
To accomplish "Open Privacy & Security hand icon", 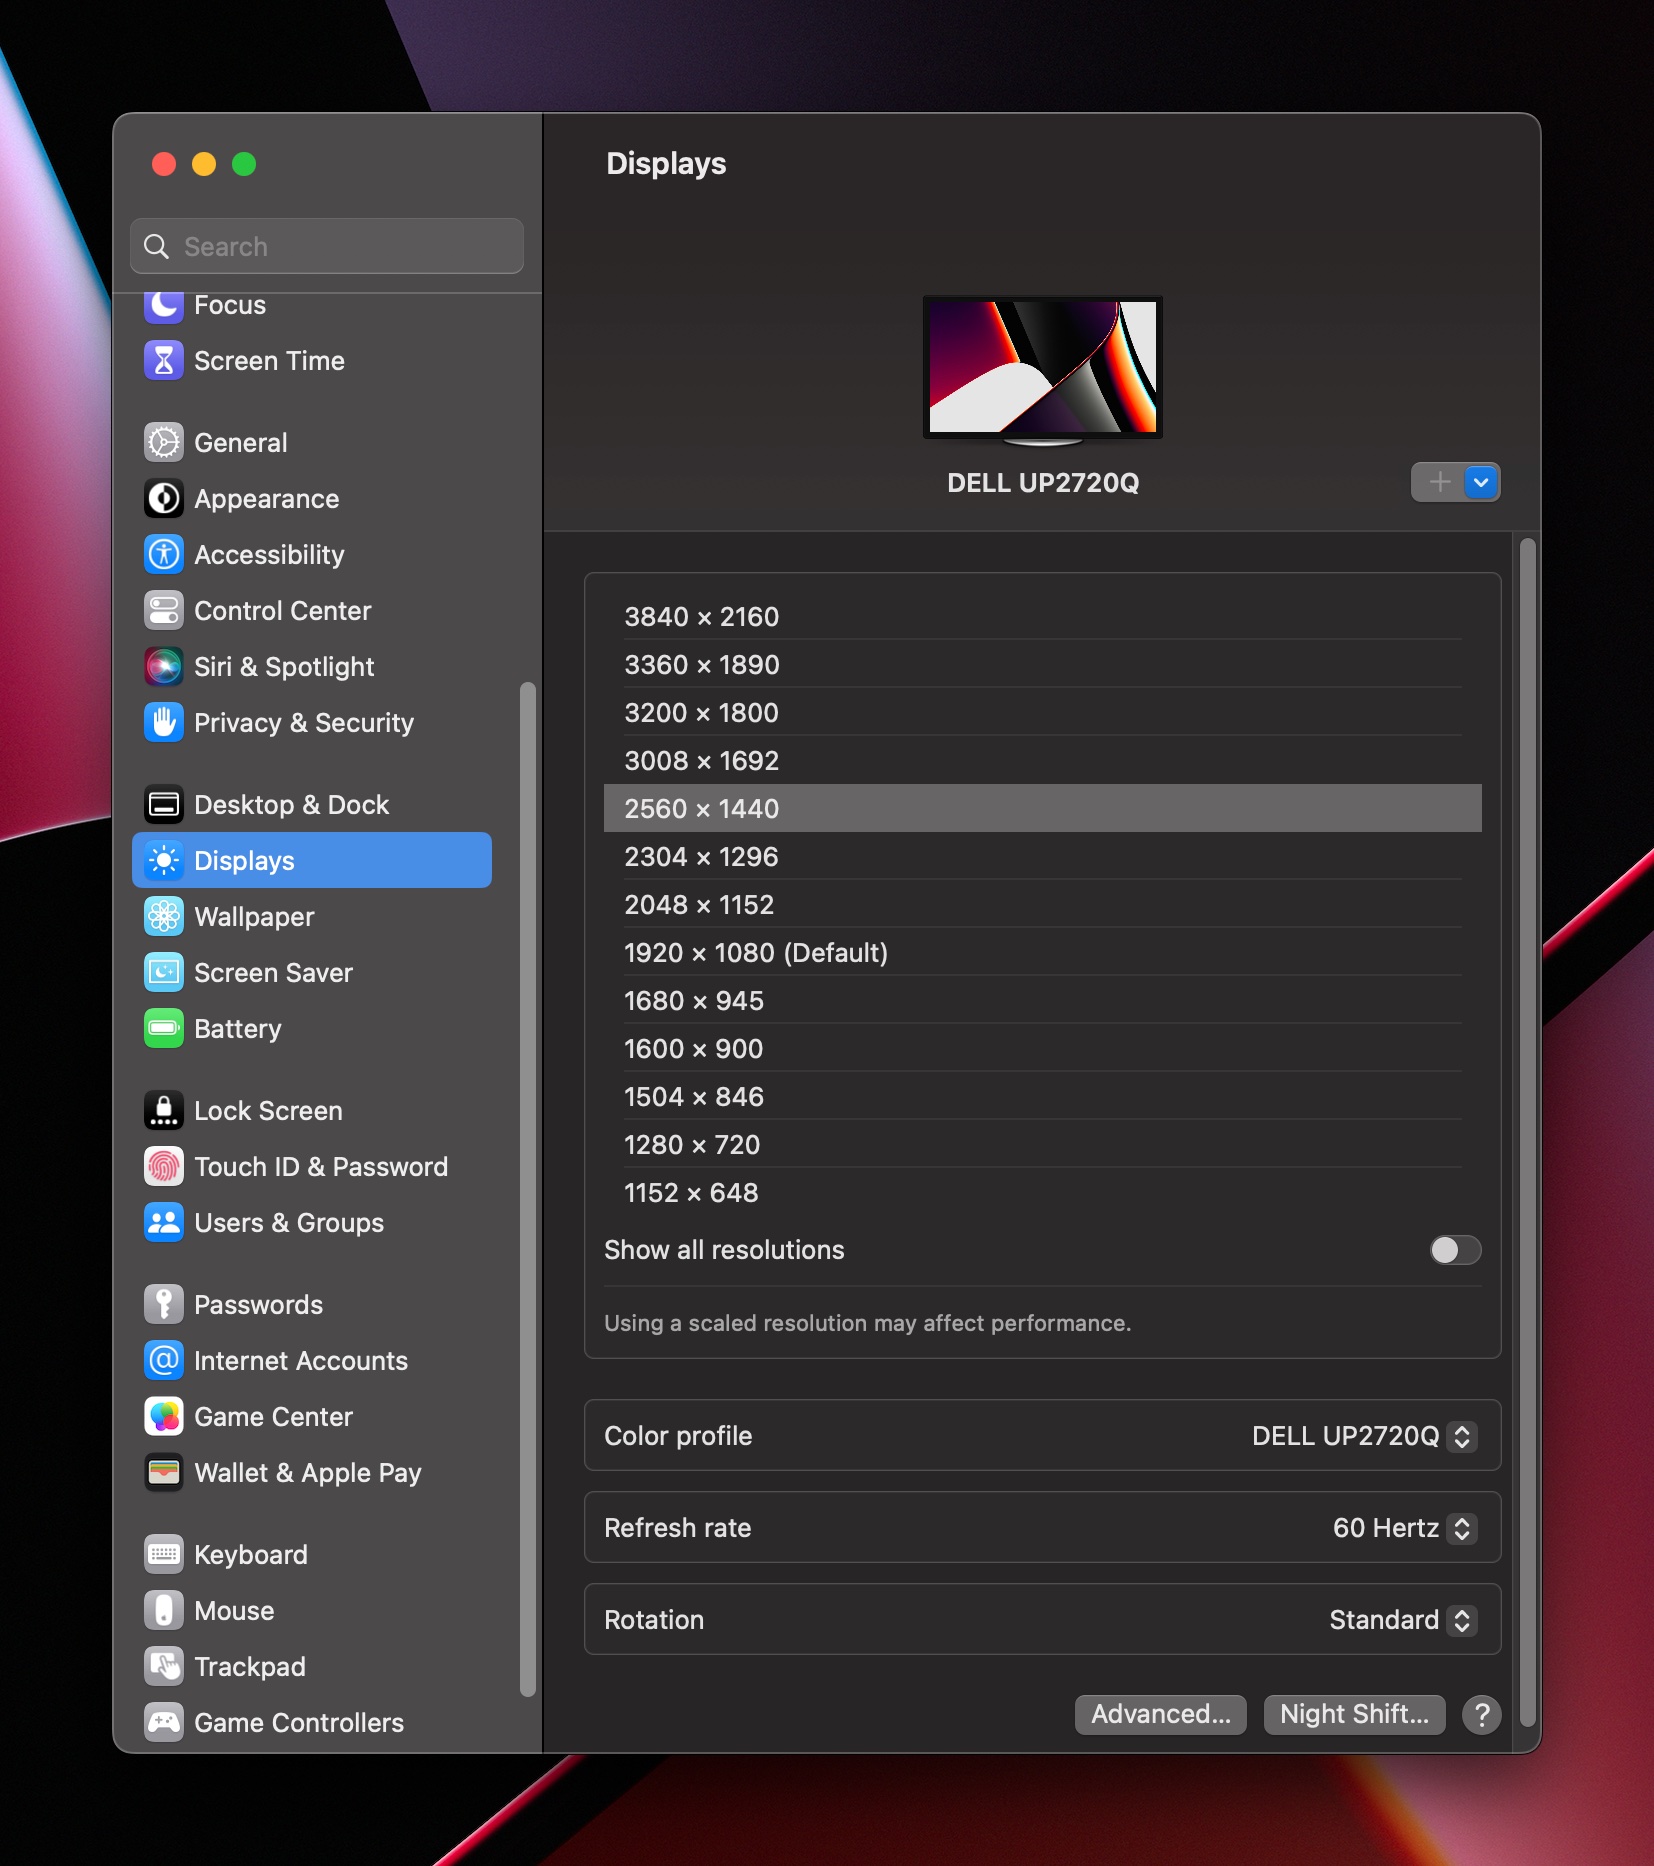I will pos(164,723).
